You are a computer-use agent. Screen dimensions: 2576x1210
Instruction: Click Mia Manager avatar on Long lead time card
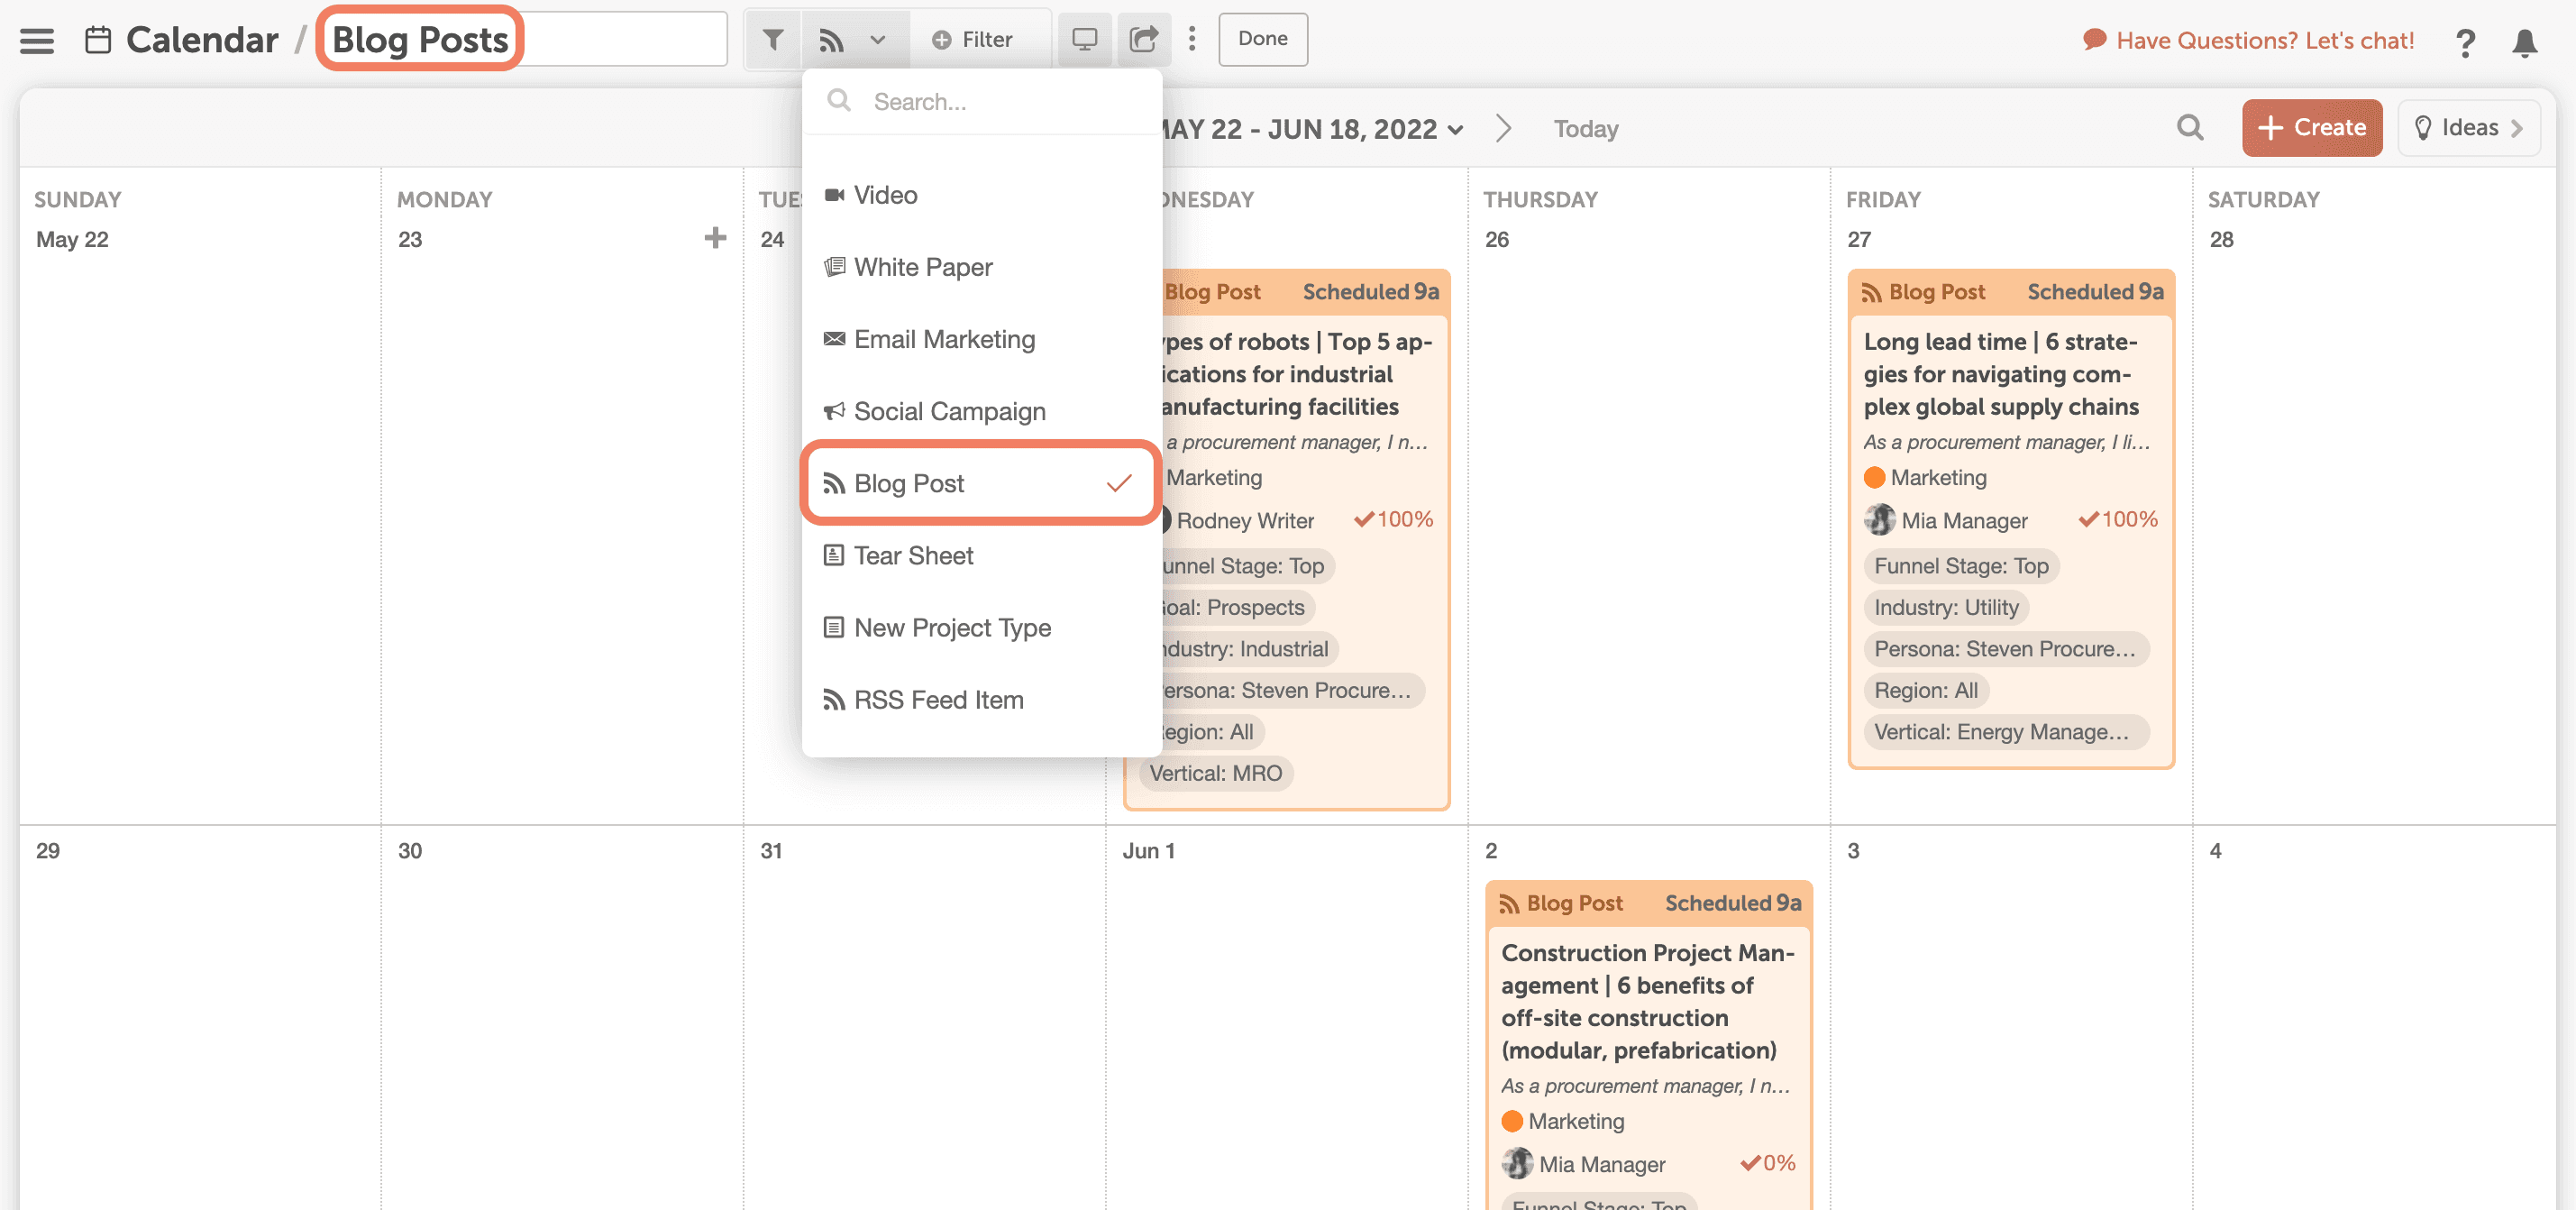(1879, 520)
